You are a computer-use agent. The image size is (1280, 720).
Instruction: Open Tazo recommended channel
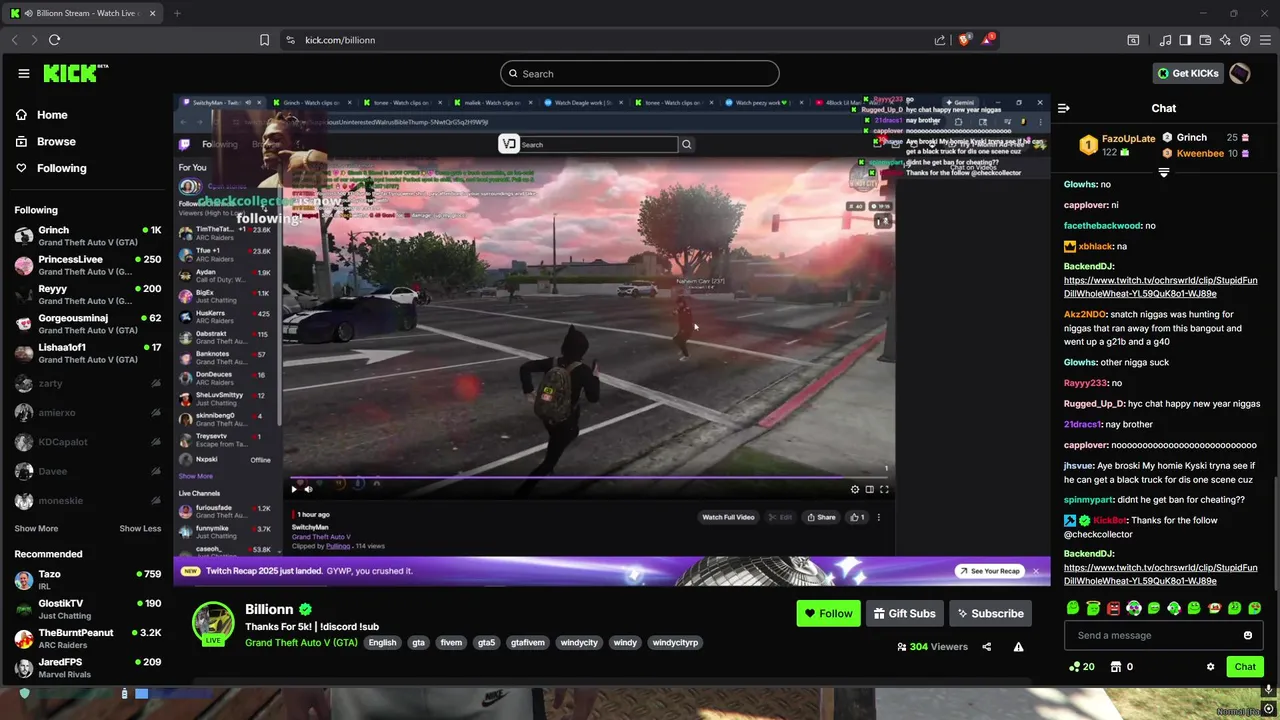click(88, 580)
